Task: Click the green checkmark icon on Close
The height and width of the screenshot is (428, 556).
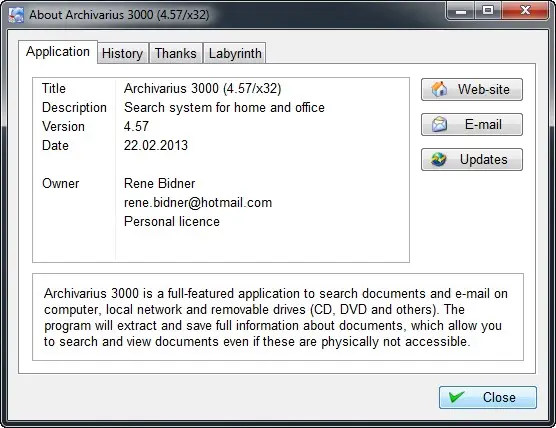Action: point(456,397)
